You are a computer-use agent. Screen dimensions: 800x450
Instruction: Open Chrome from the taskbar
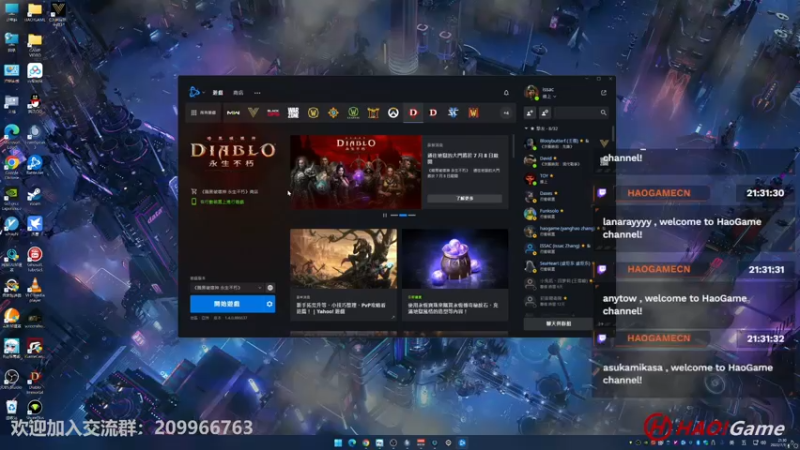(x=365, y=443)
